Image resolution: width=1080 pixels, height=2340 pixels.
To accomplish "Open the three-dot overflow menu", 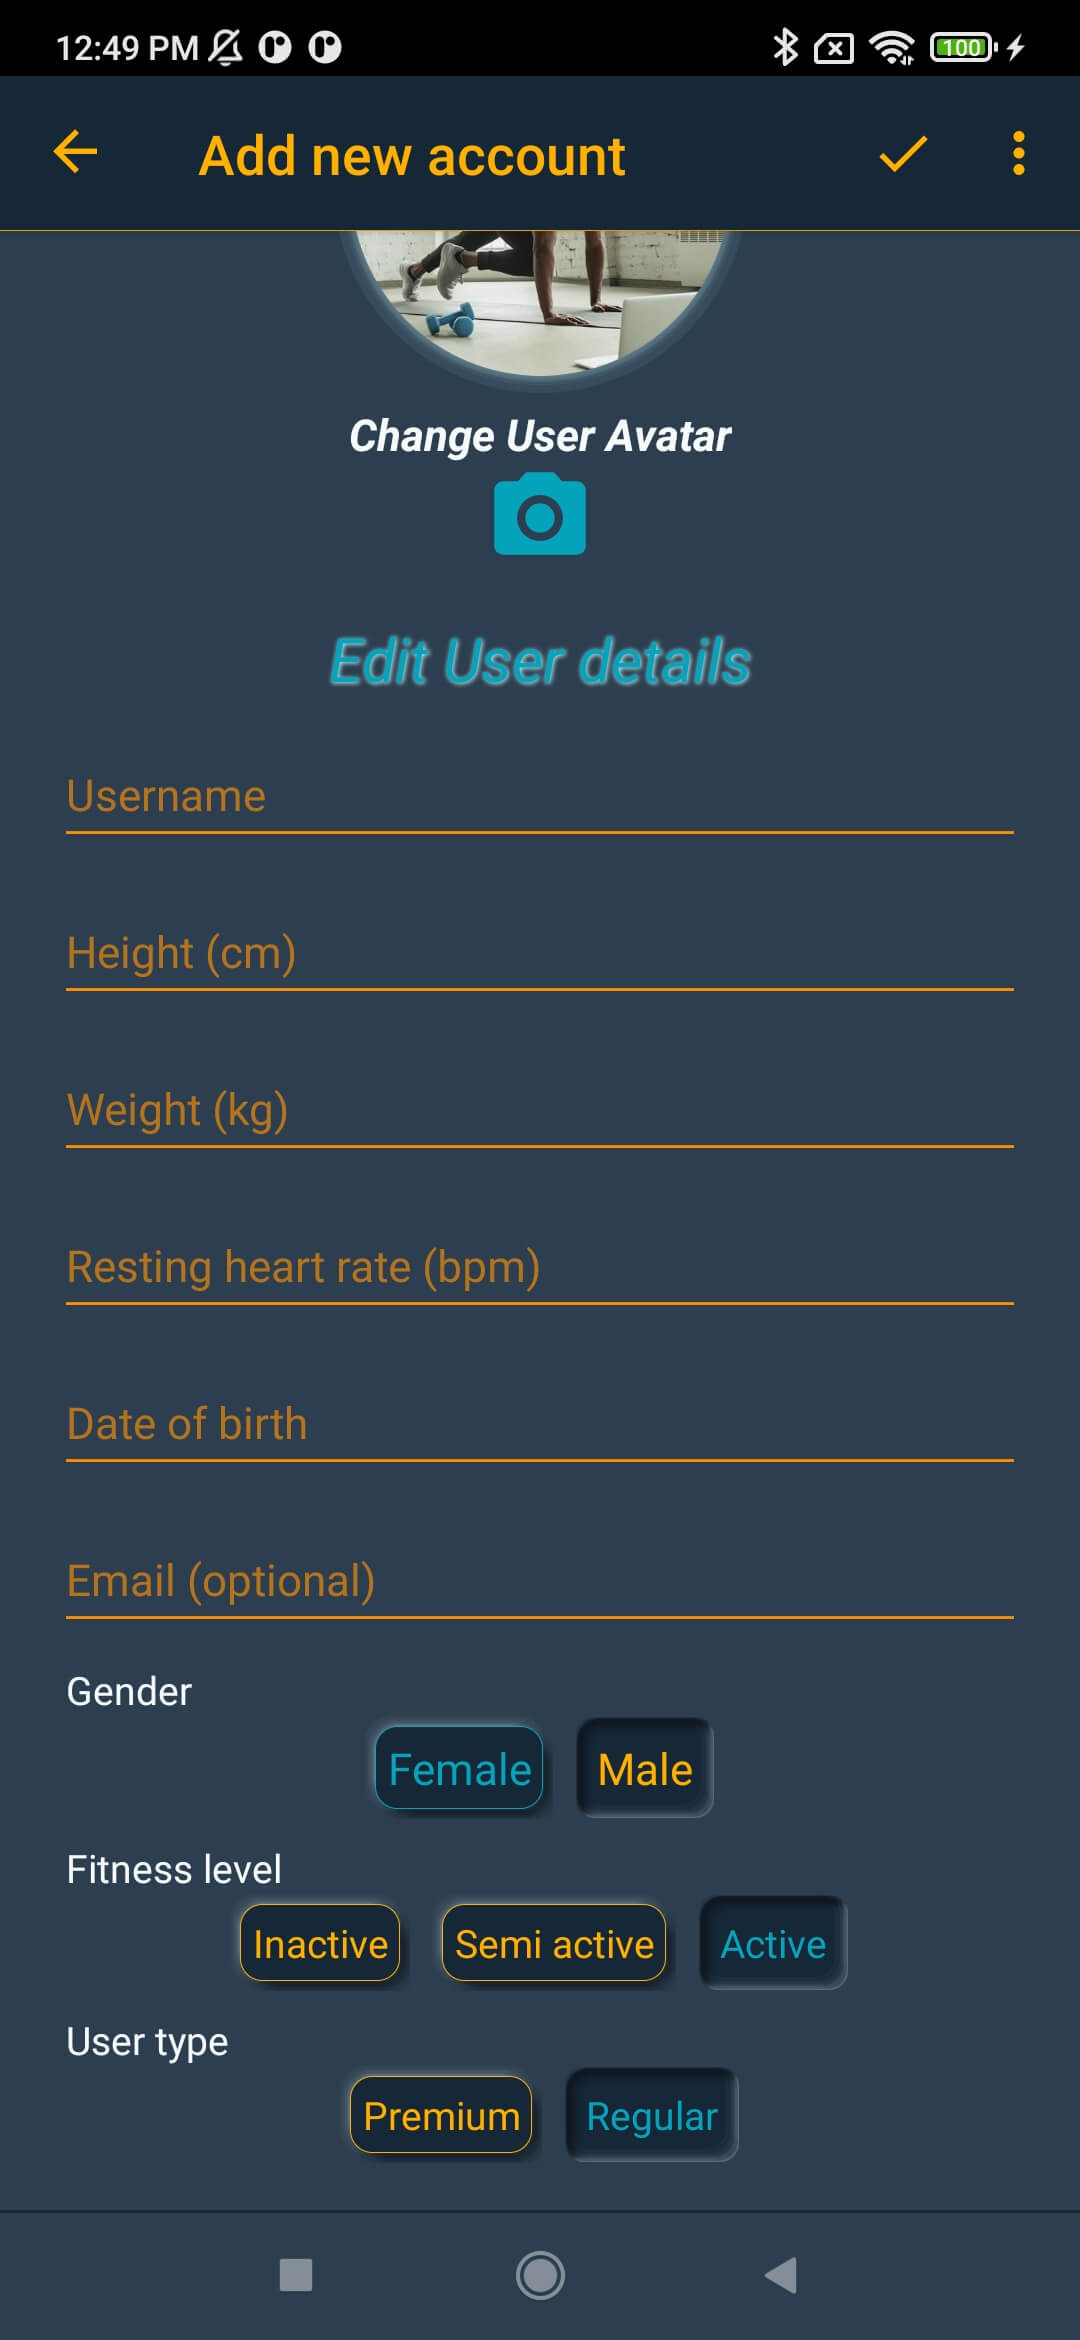I will pyautogui.click(x=1018, y=154).
